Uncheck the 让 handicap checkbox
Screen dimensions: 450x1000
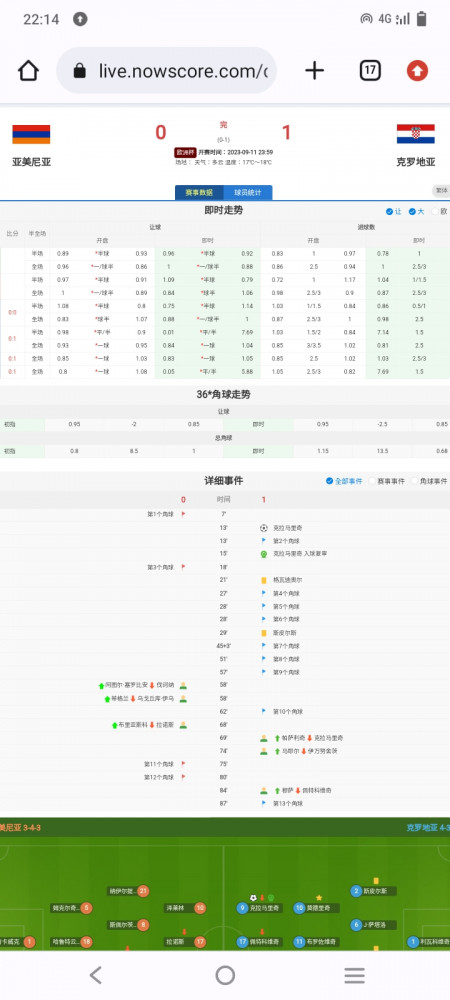coord(389,212)
